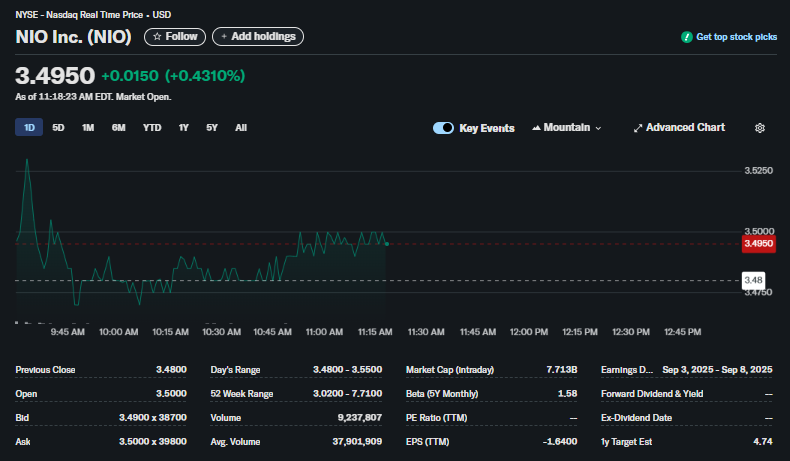This screenshot has height=461, width=790.
Task: Open the Get top stock picks link
Action: tap(736, 37)
